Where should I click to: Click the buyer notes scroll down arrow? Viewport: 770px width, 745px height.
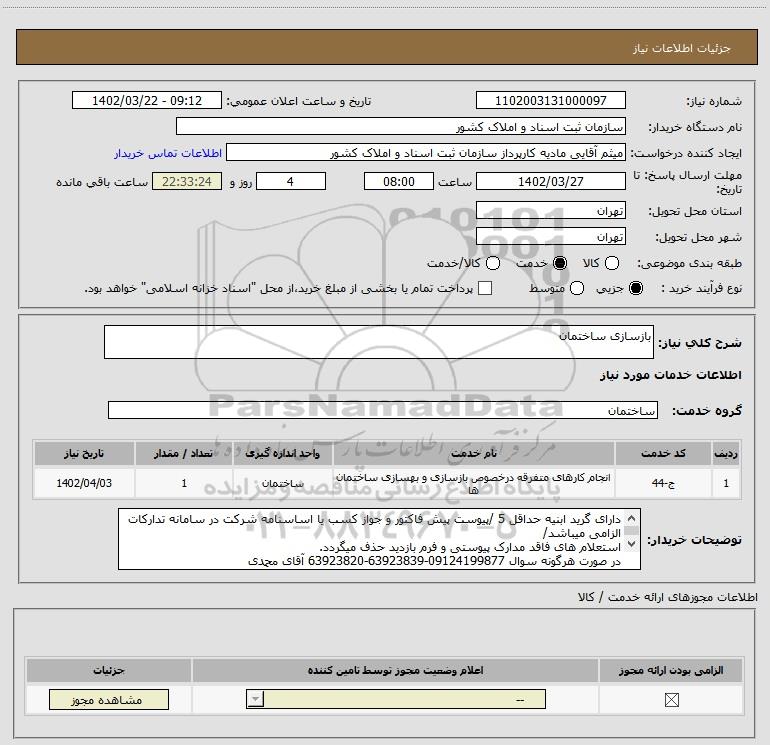point(632,544)
